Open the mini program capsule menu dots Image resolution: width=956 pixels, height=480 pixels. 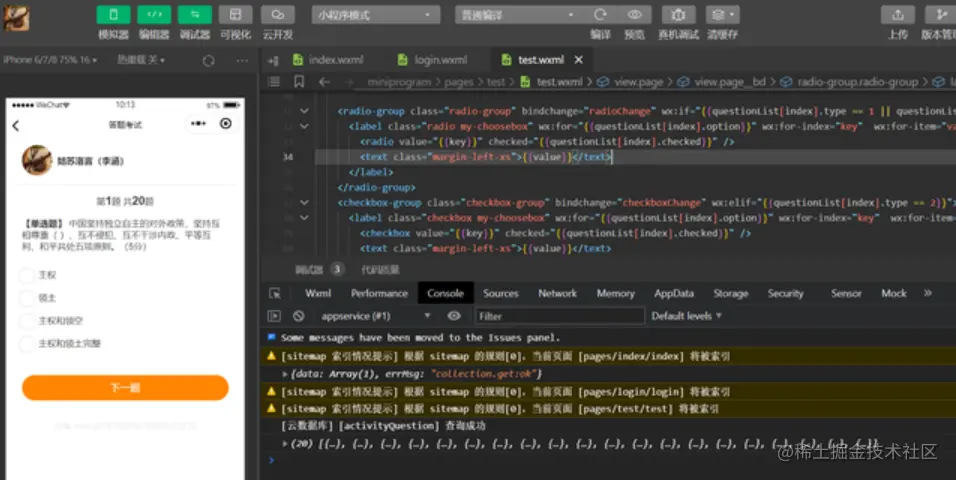point(198,124)
